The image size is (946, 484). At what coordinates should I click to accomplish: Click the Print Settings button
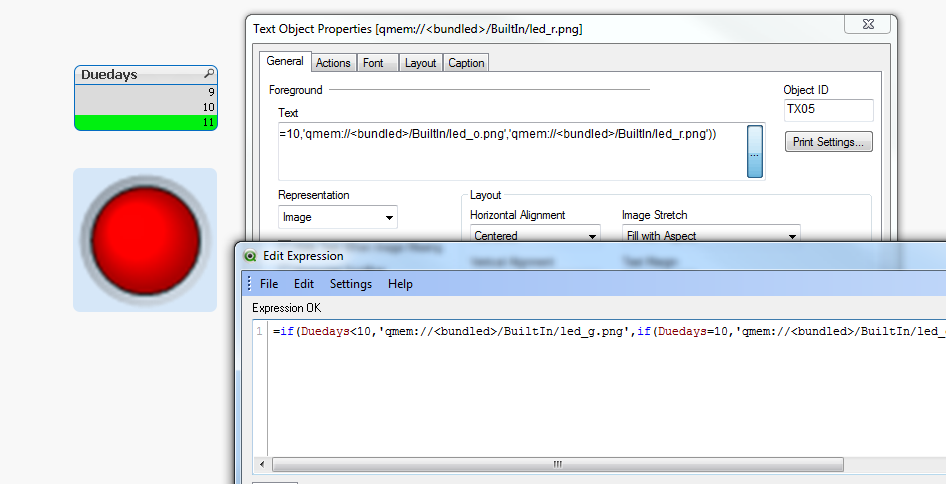pyautogui.click(x=828, y=142)
